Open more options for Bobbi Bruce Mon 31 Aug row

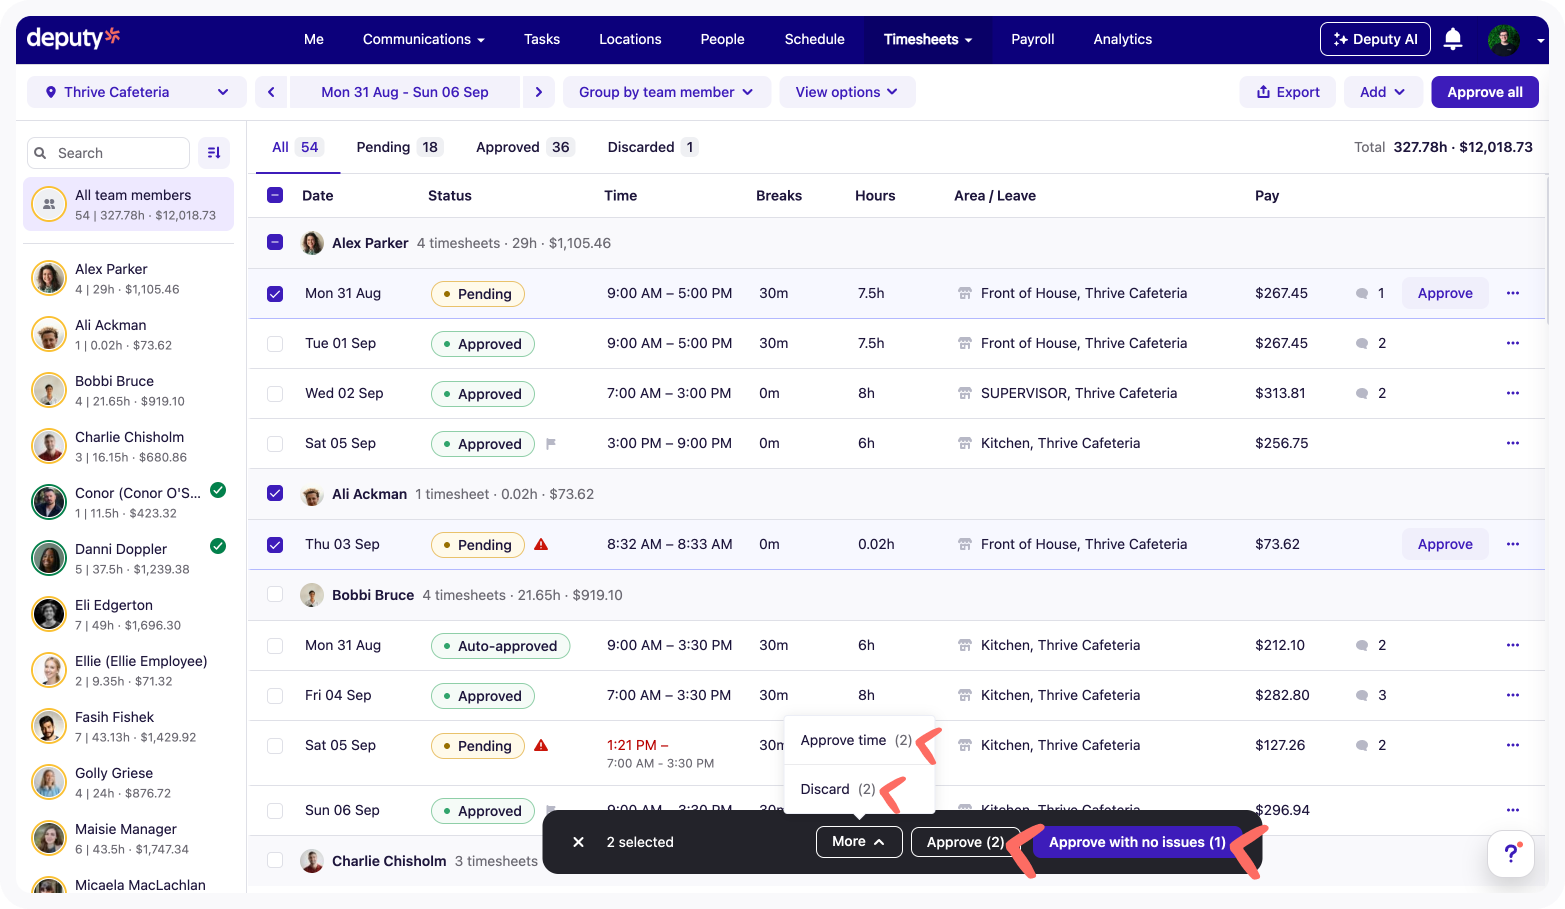point(1513,645)
